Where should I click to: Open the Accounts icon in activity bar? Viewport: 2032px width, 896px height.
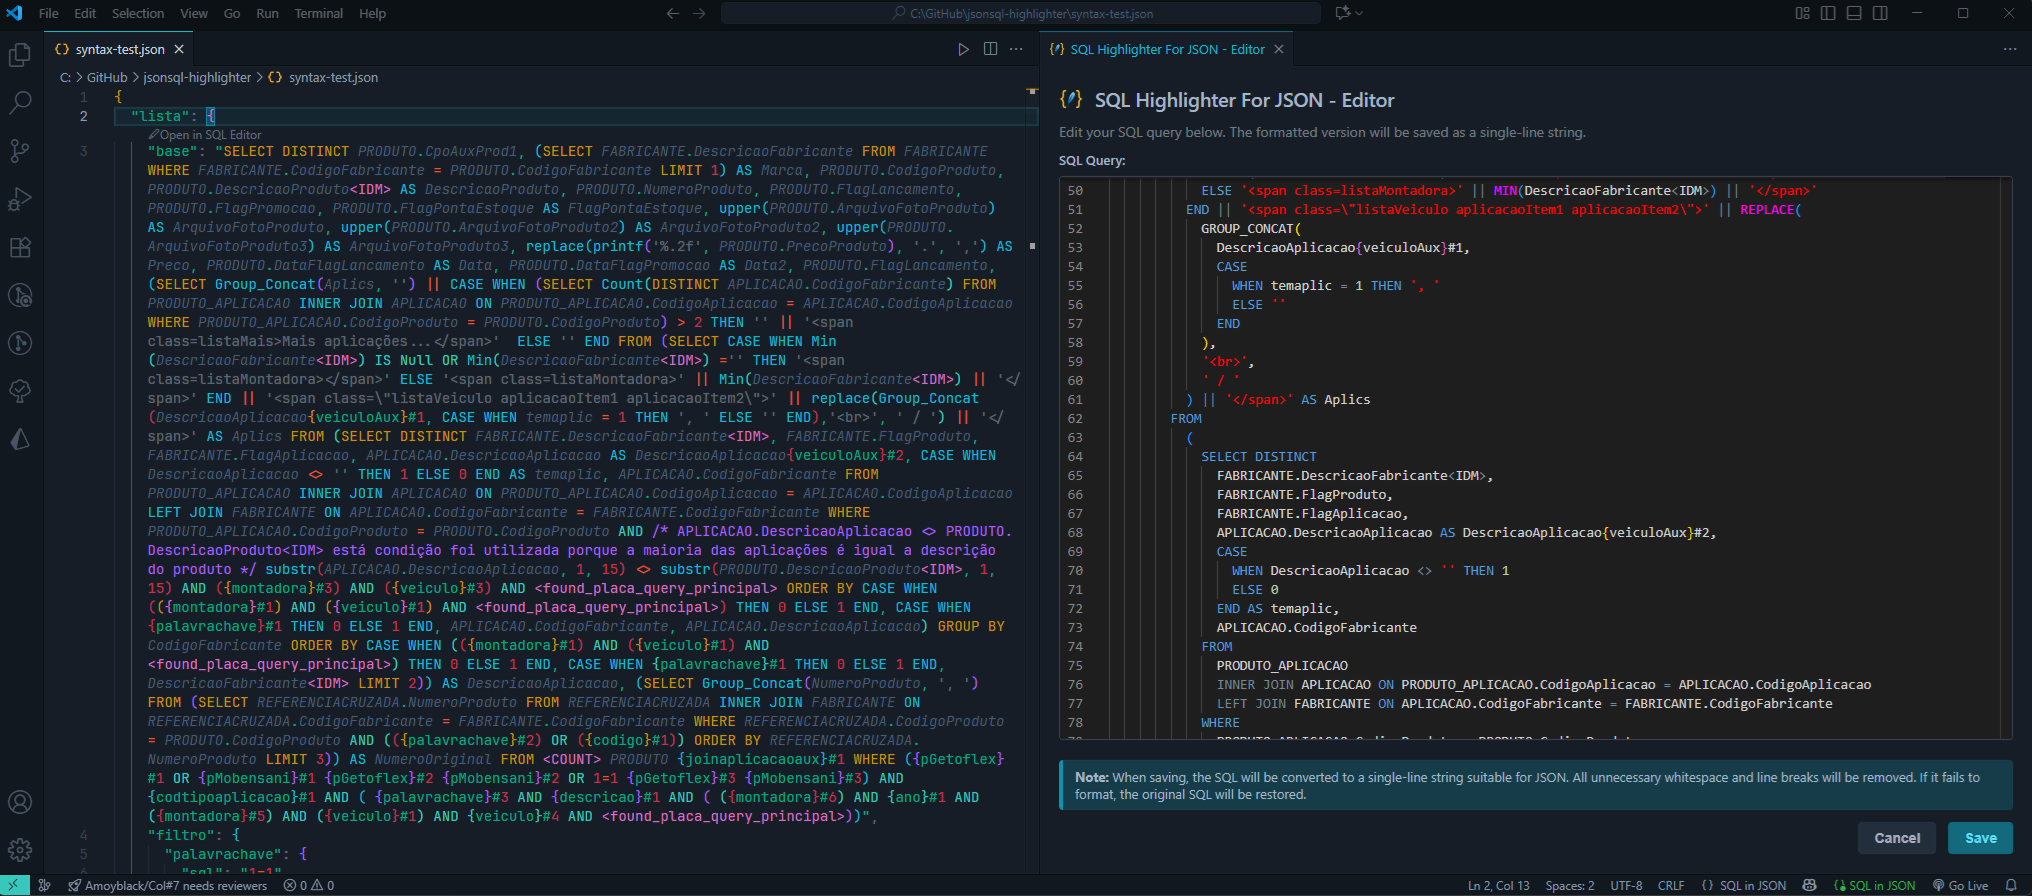click(x=20, y=802)
